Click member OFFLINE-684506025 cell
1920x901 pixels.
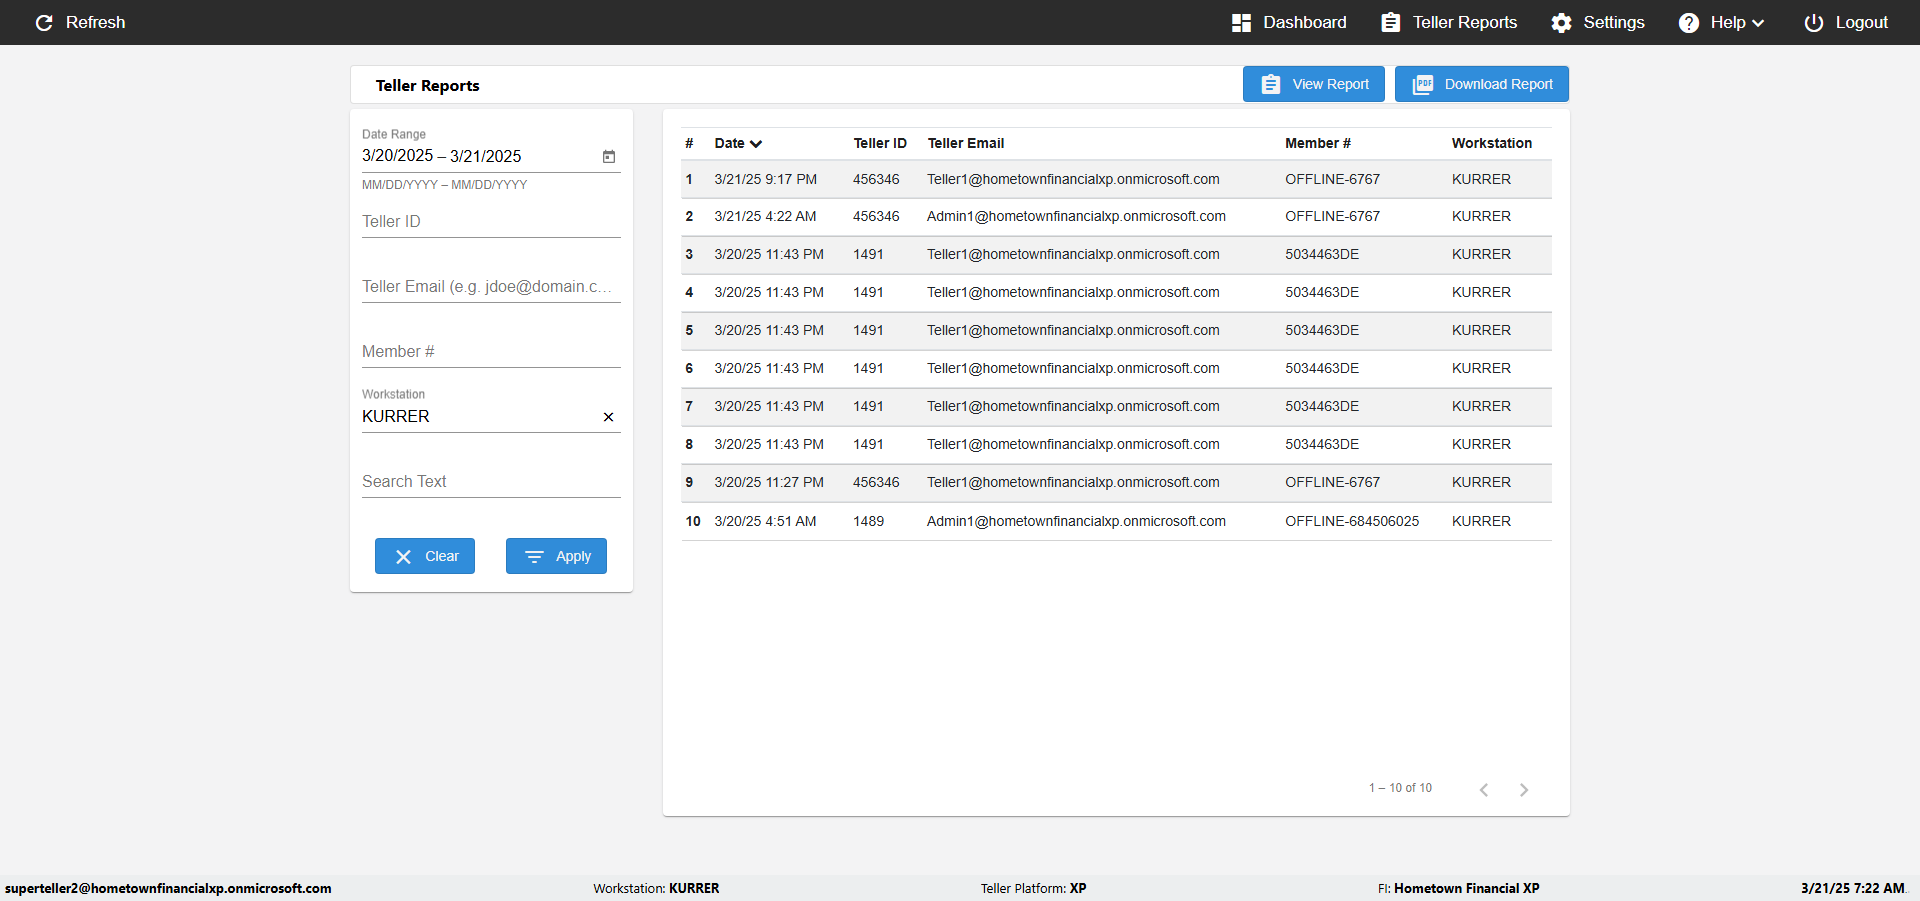pyautogui.click(x=1352, y=521)
